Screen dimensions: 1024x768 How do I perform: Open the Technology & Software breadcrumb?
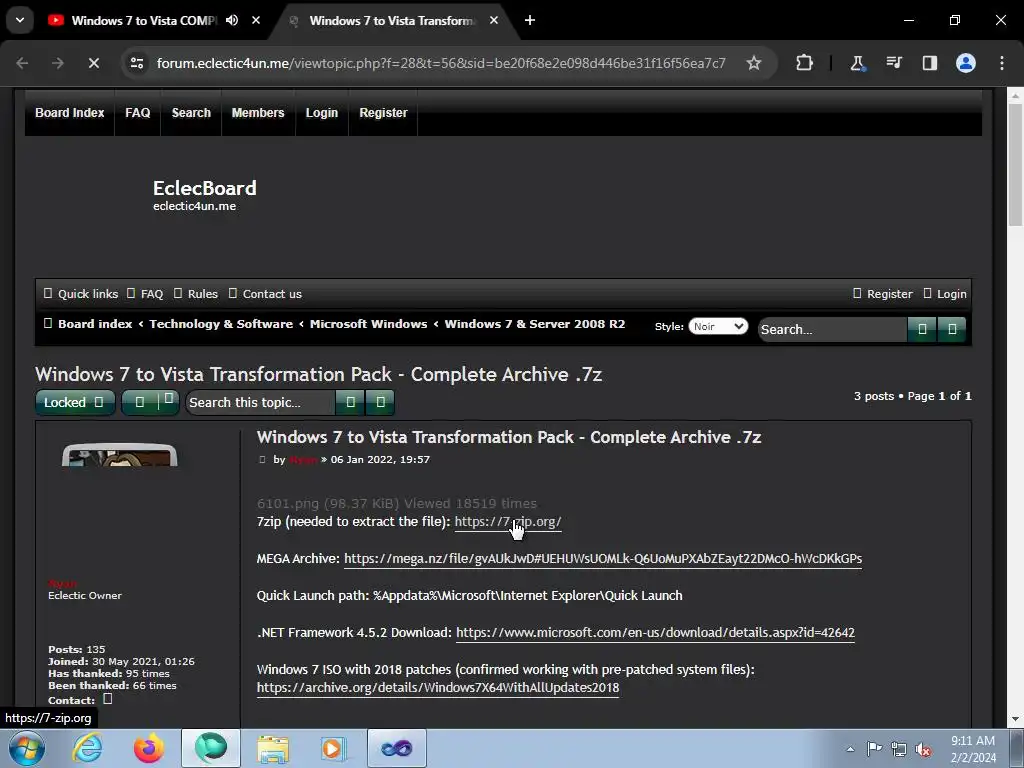[x=221, y=324]
